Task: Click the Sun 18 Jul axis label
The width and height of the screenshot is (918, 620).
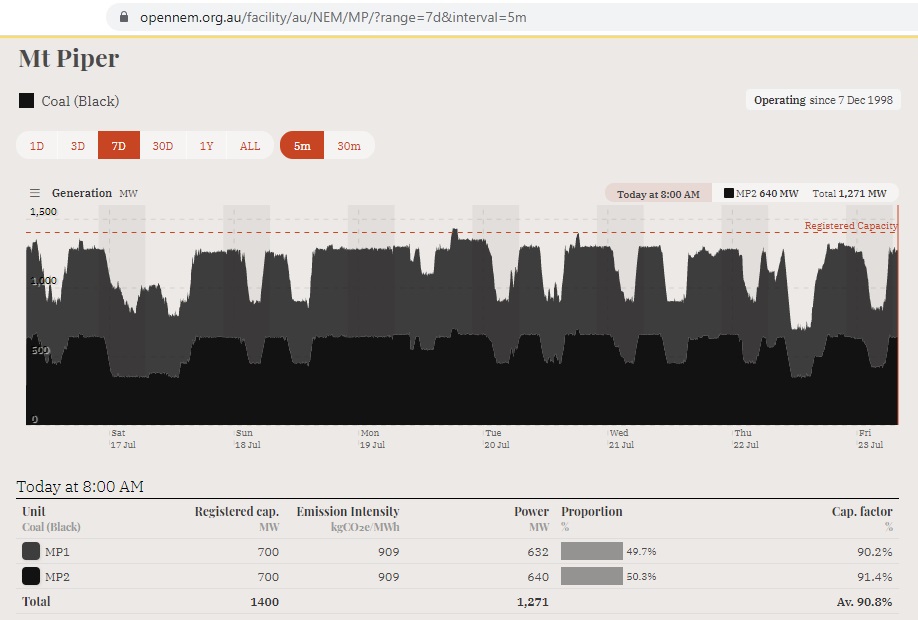Action: pos(248,439)
